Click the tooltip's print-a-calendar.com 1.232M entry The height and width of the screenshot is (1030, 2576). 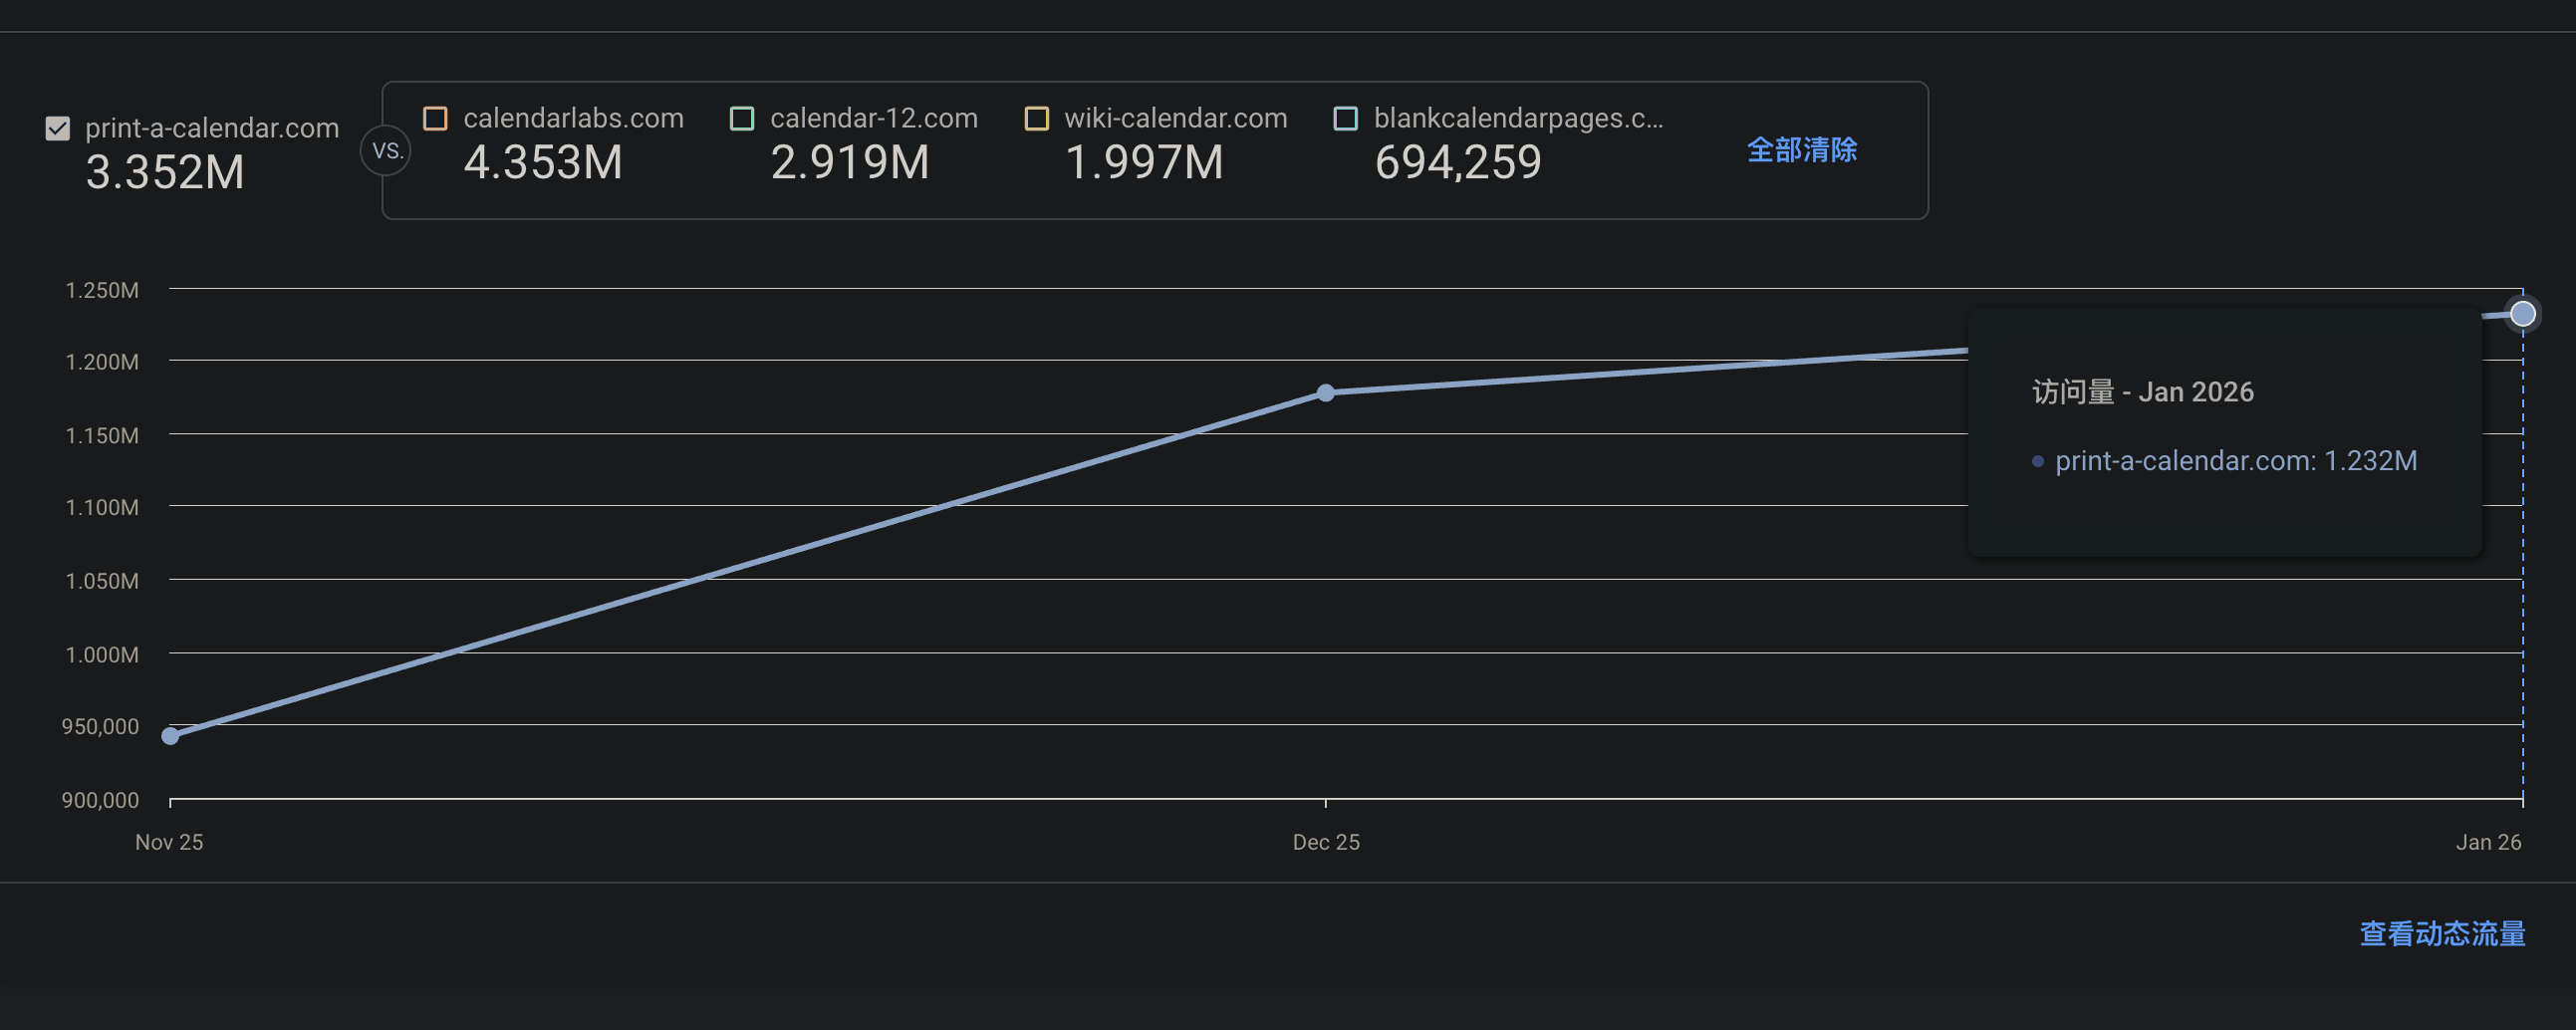click(x=2235, y=461)
